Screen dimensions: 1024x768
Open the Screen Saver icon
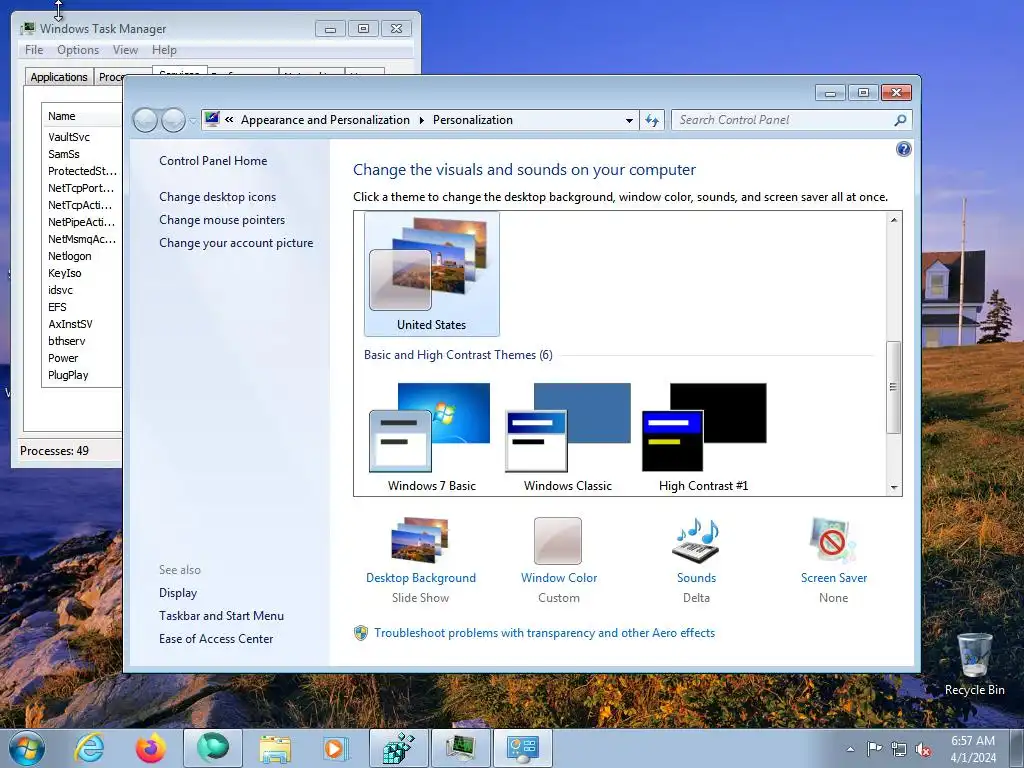point(833,541)
